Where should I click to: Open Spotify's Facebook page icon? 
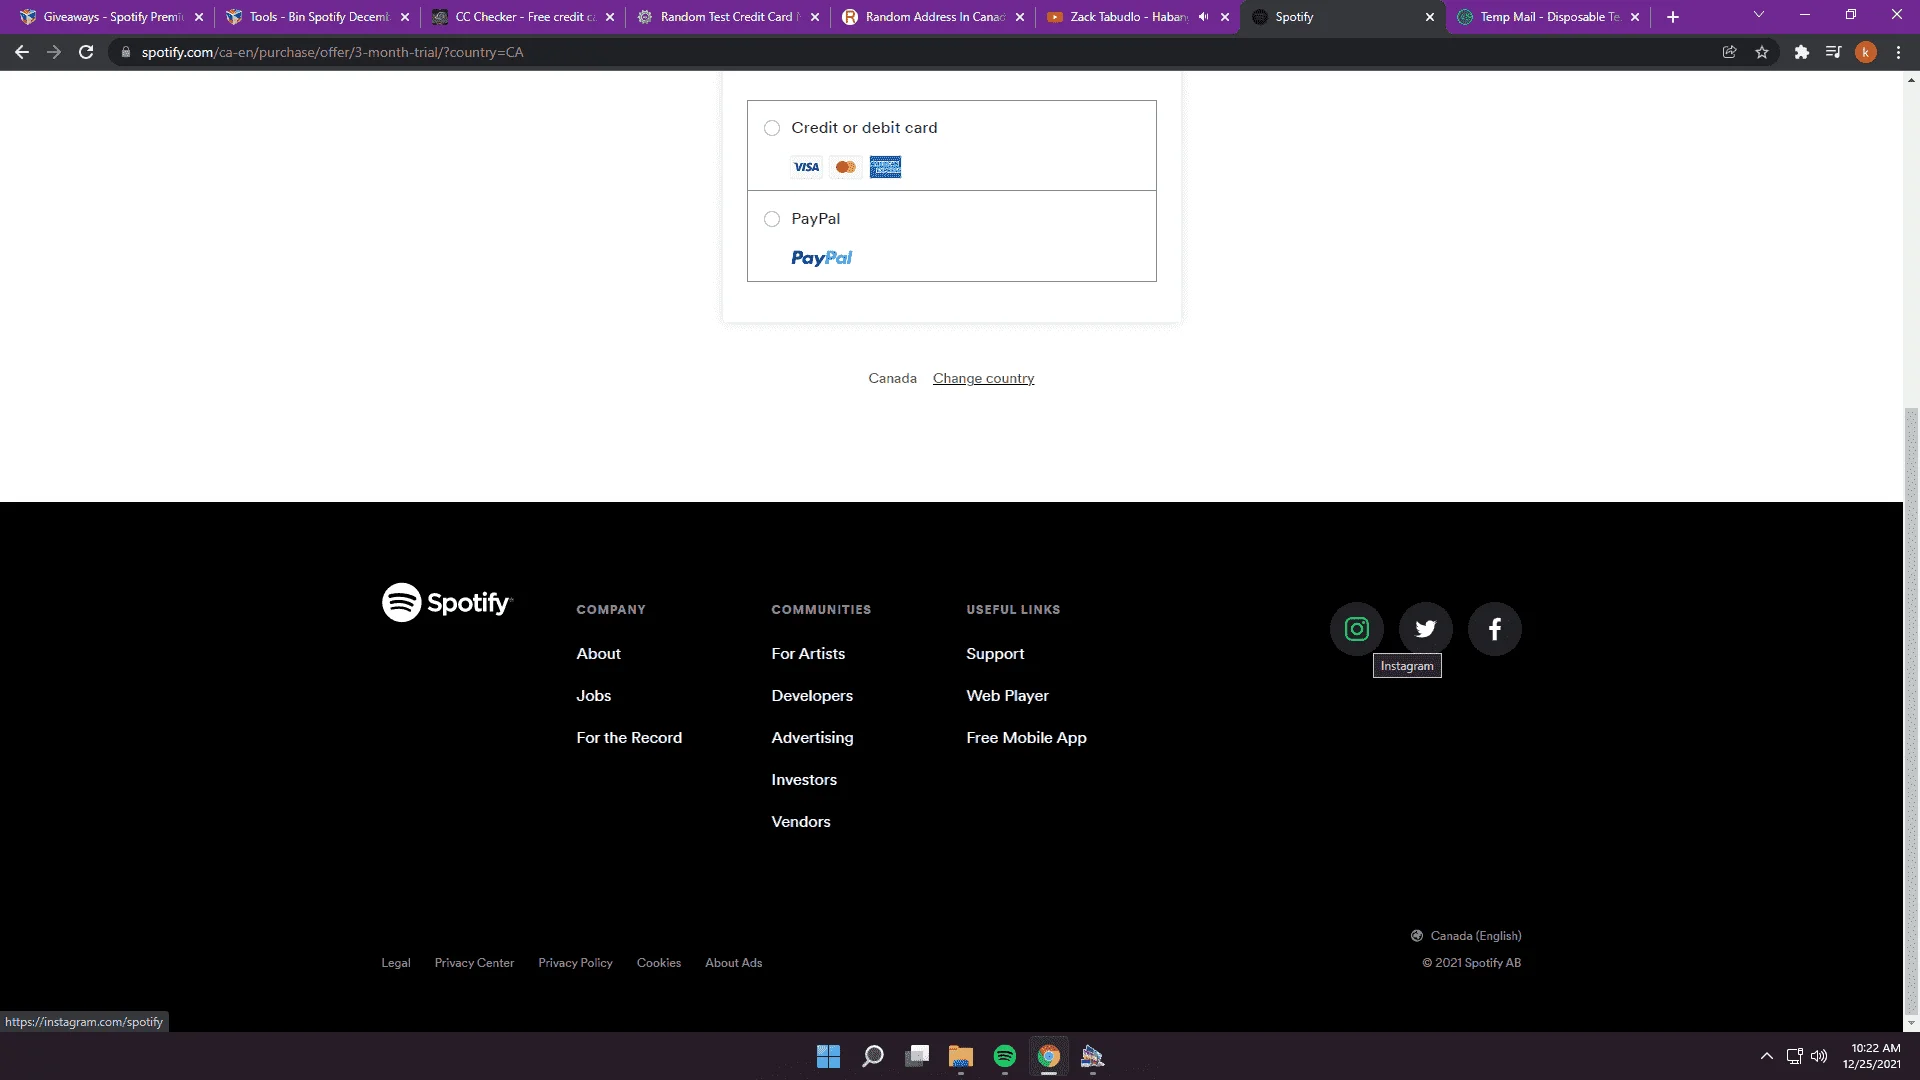pos(1494,629)
